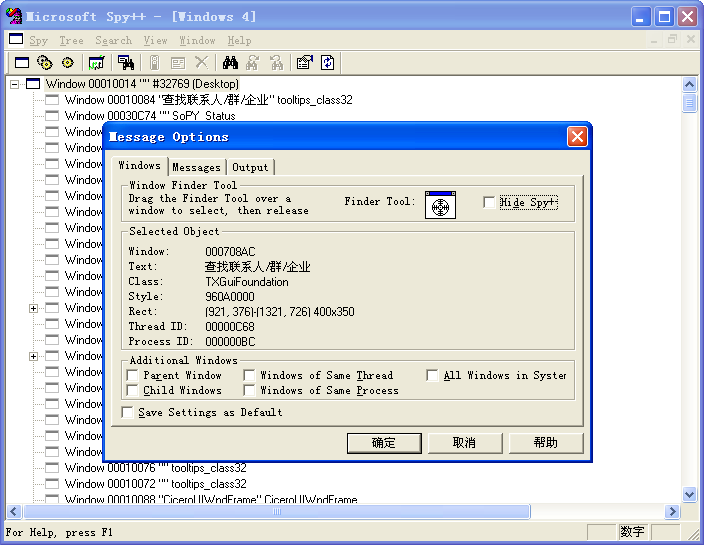Open the Threads view toolbar icon
704x545 pixels.
tap(68, 63)
